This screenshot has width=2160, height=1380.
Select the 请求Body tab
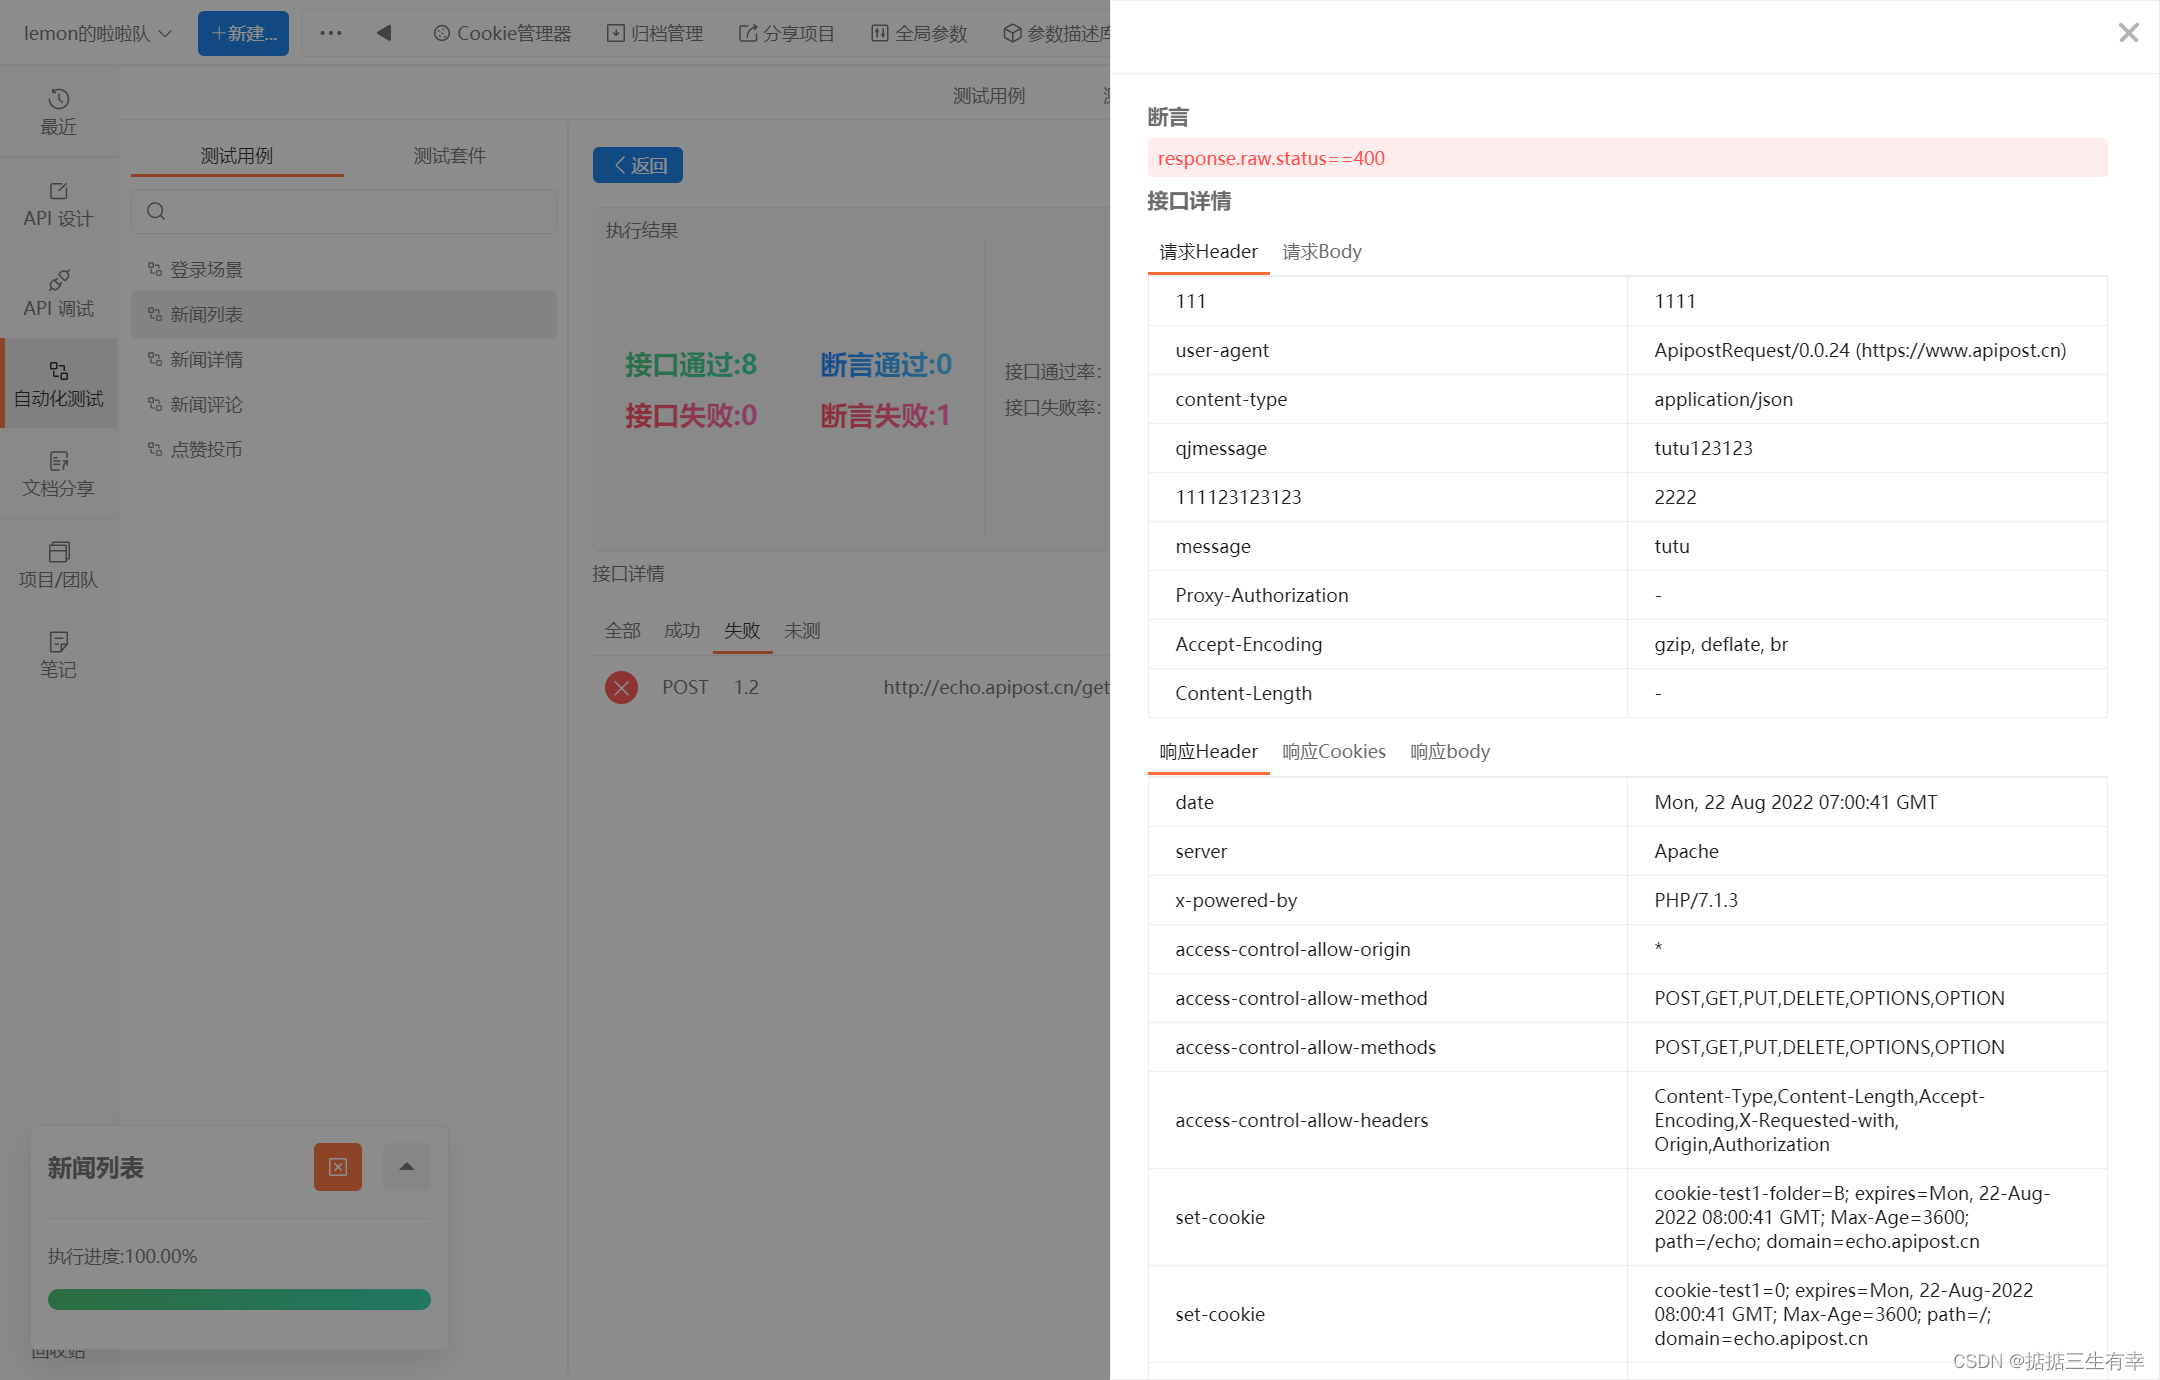(1322, 252)
